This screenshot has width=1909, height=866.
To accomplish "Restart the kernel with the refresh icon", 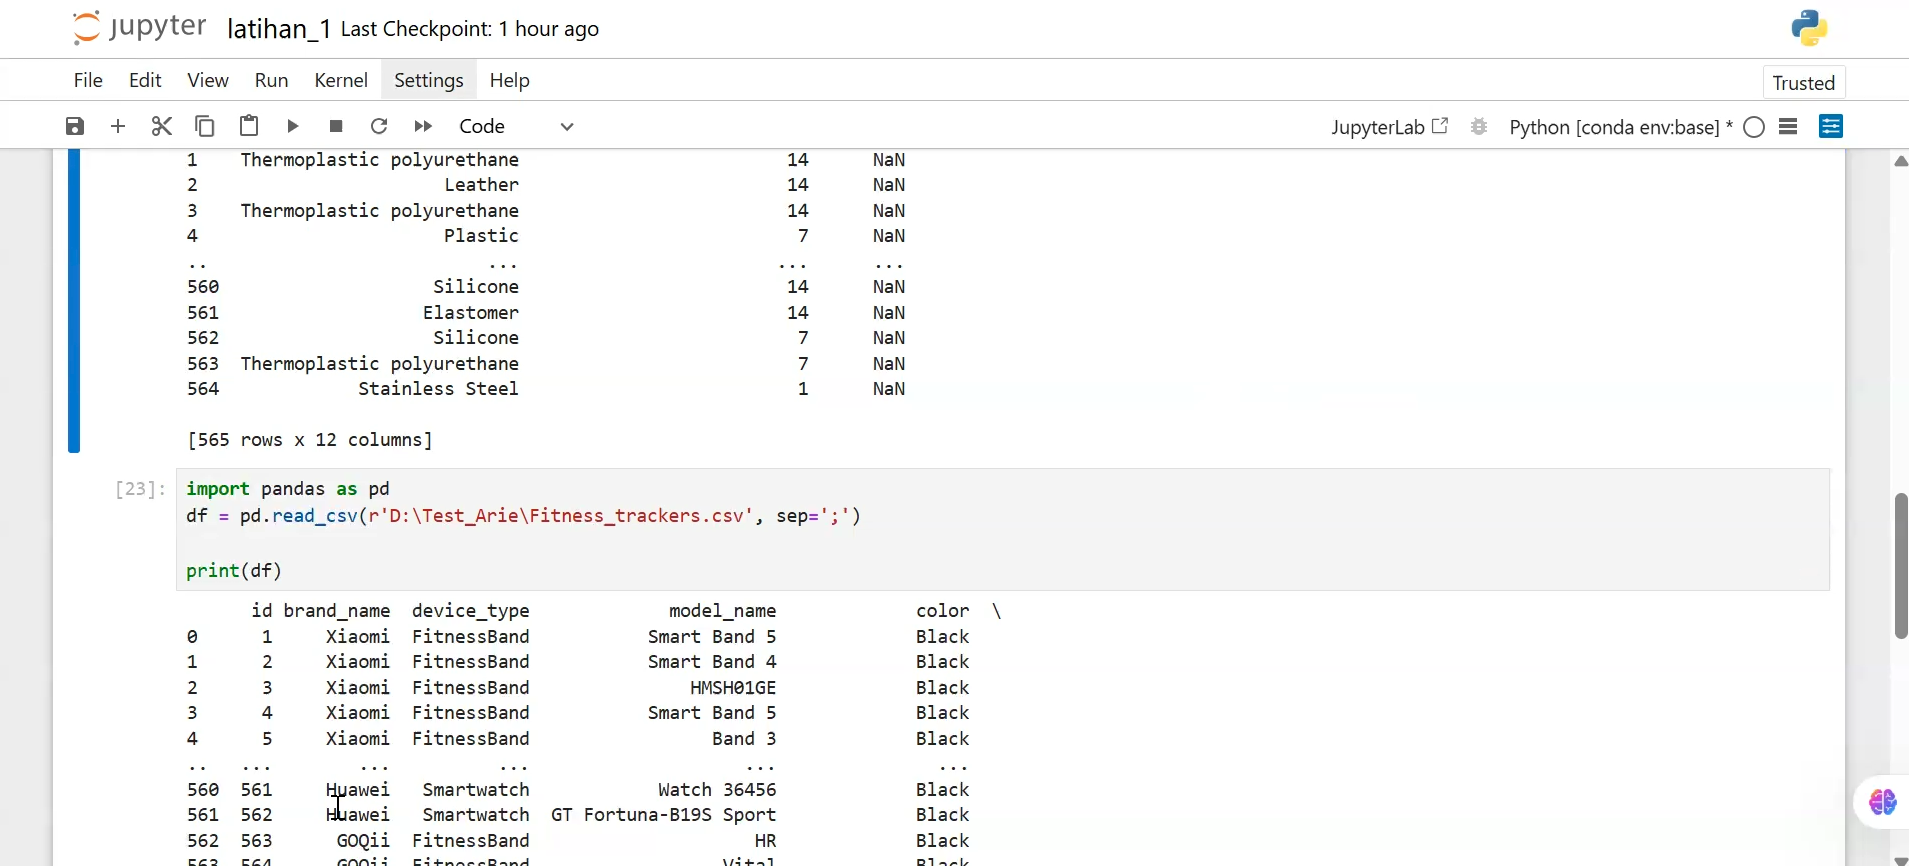I will [379, 126].
